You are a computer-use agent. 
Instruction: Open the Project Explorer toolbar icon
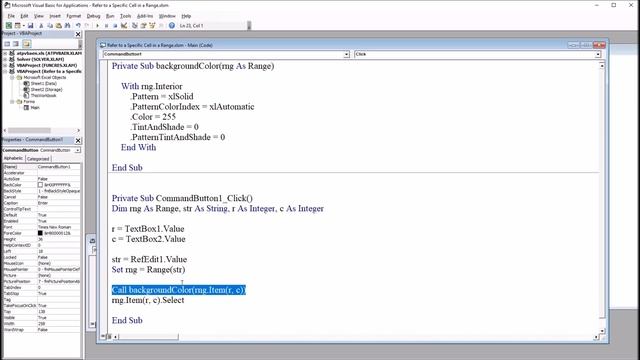135,25
